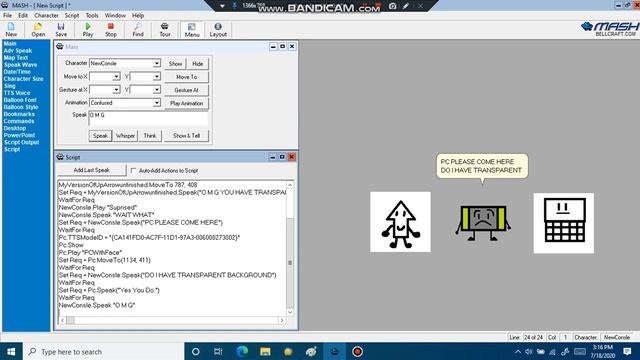640x360 pixels.
Task: Open the Character menu
Action: point(46,16)
